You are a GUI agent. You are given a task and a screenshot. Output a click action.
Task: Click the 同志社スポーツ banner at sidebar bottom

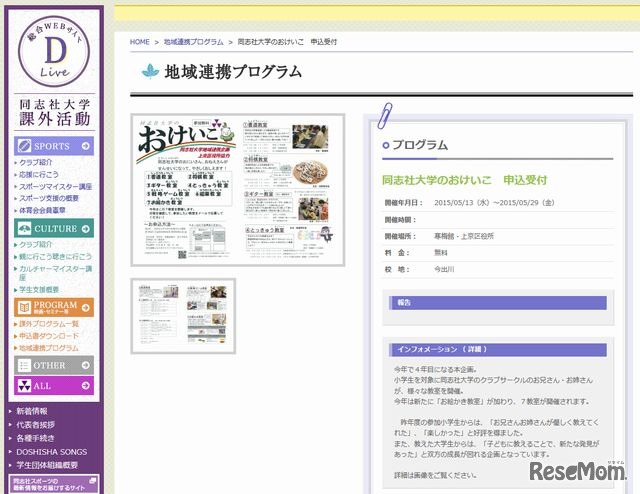click(x=54, y=484)
